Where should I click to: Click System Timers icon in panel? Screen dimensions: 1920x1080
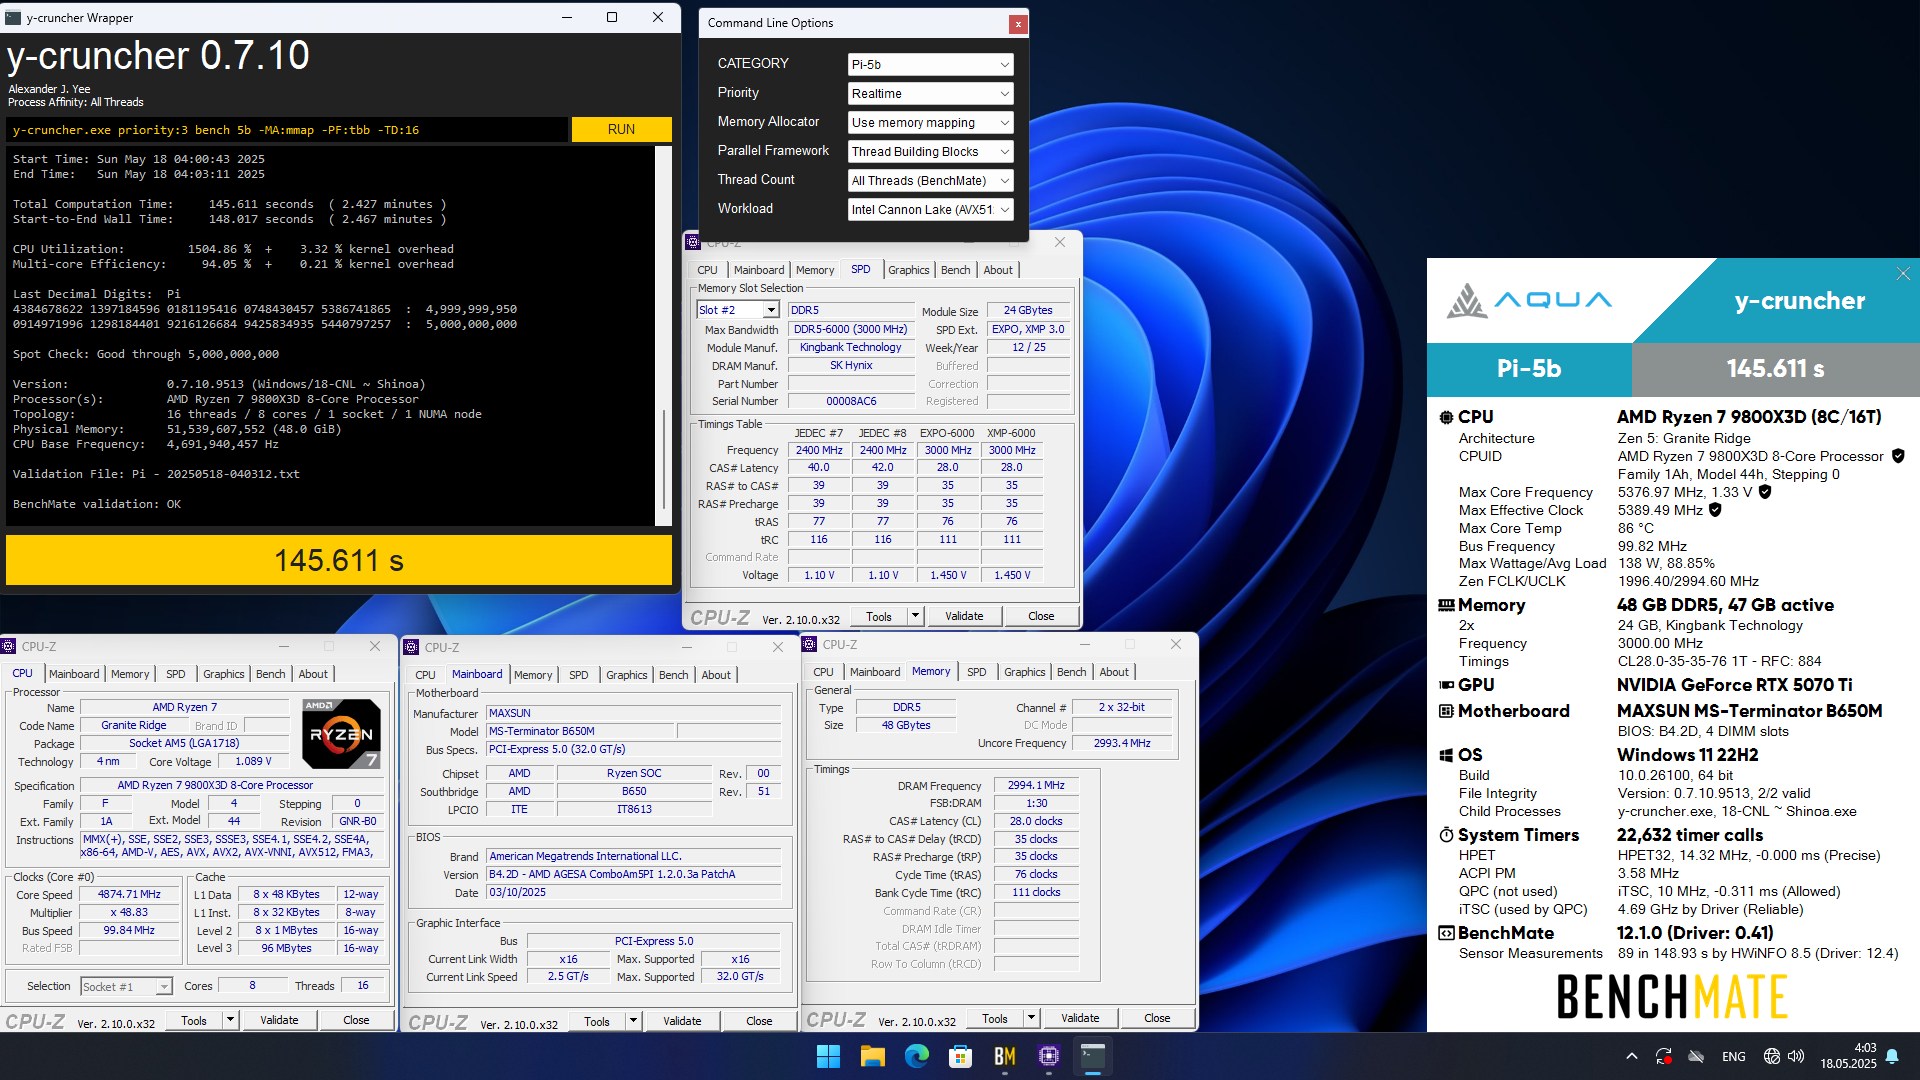coord(1446,835)
